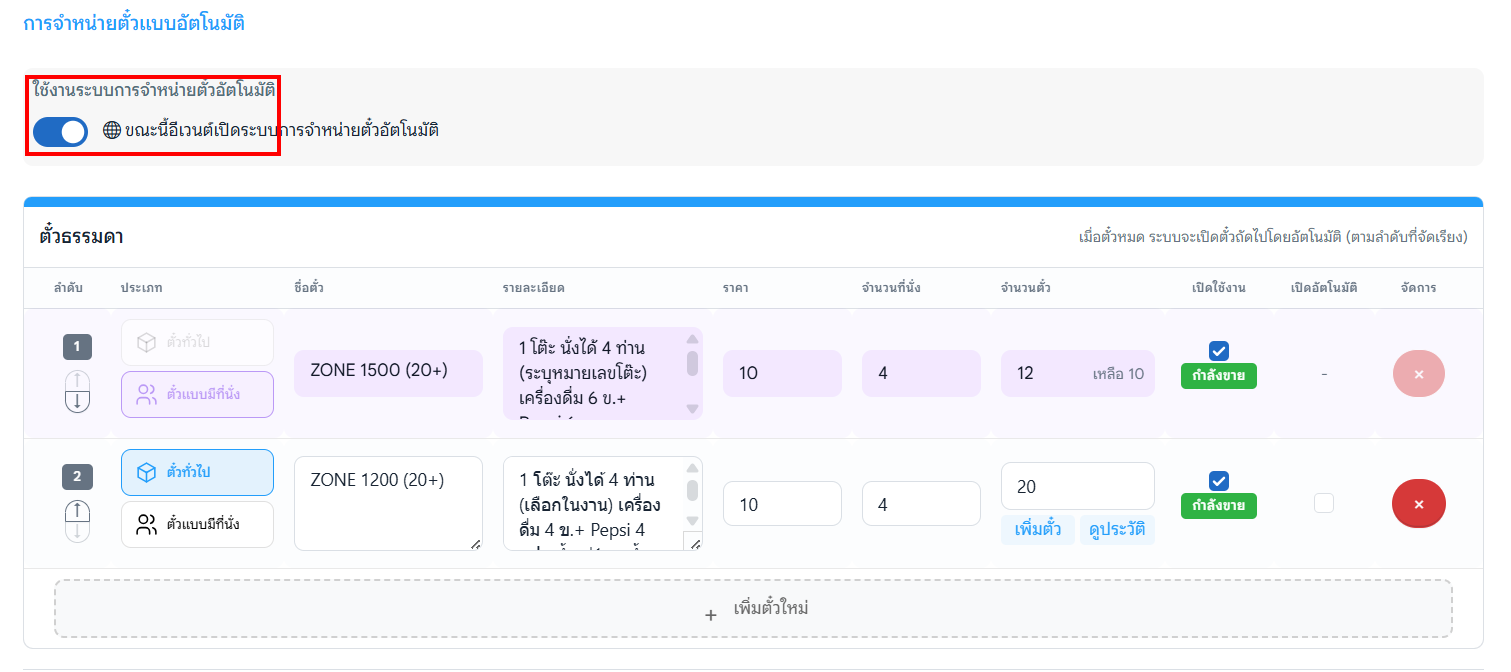
Task: Click the เปิดอัตโนมัติ column header
Action: (x=1324, y=288)
